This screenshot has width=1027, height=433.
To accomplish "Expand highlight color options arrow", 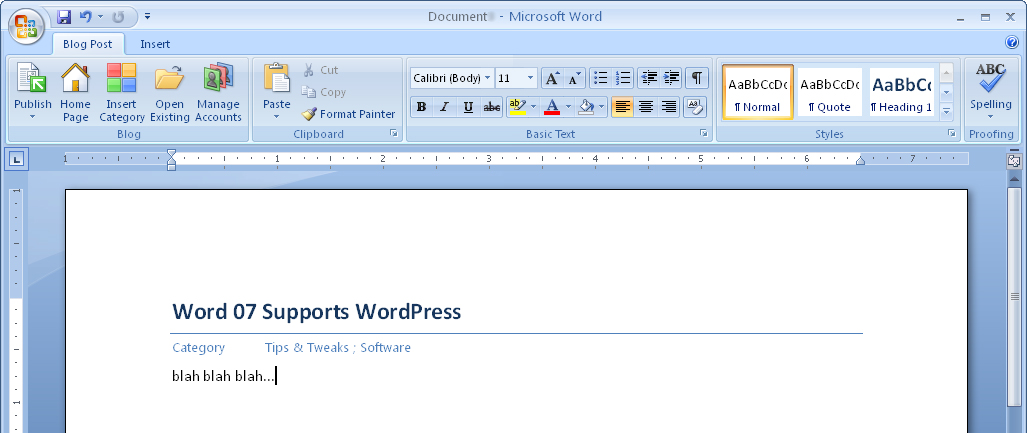I will point(533,107).
